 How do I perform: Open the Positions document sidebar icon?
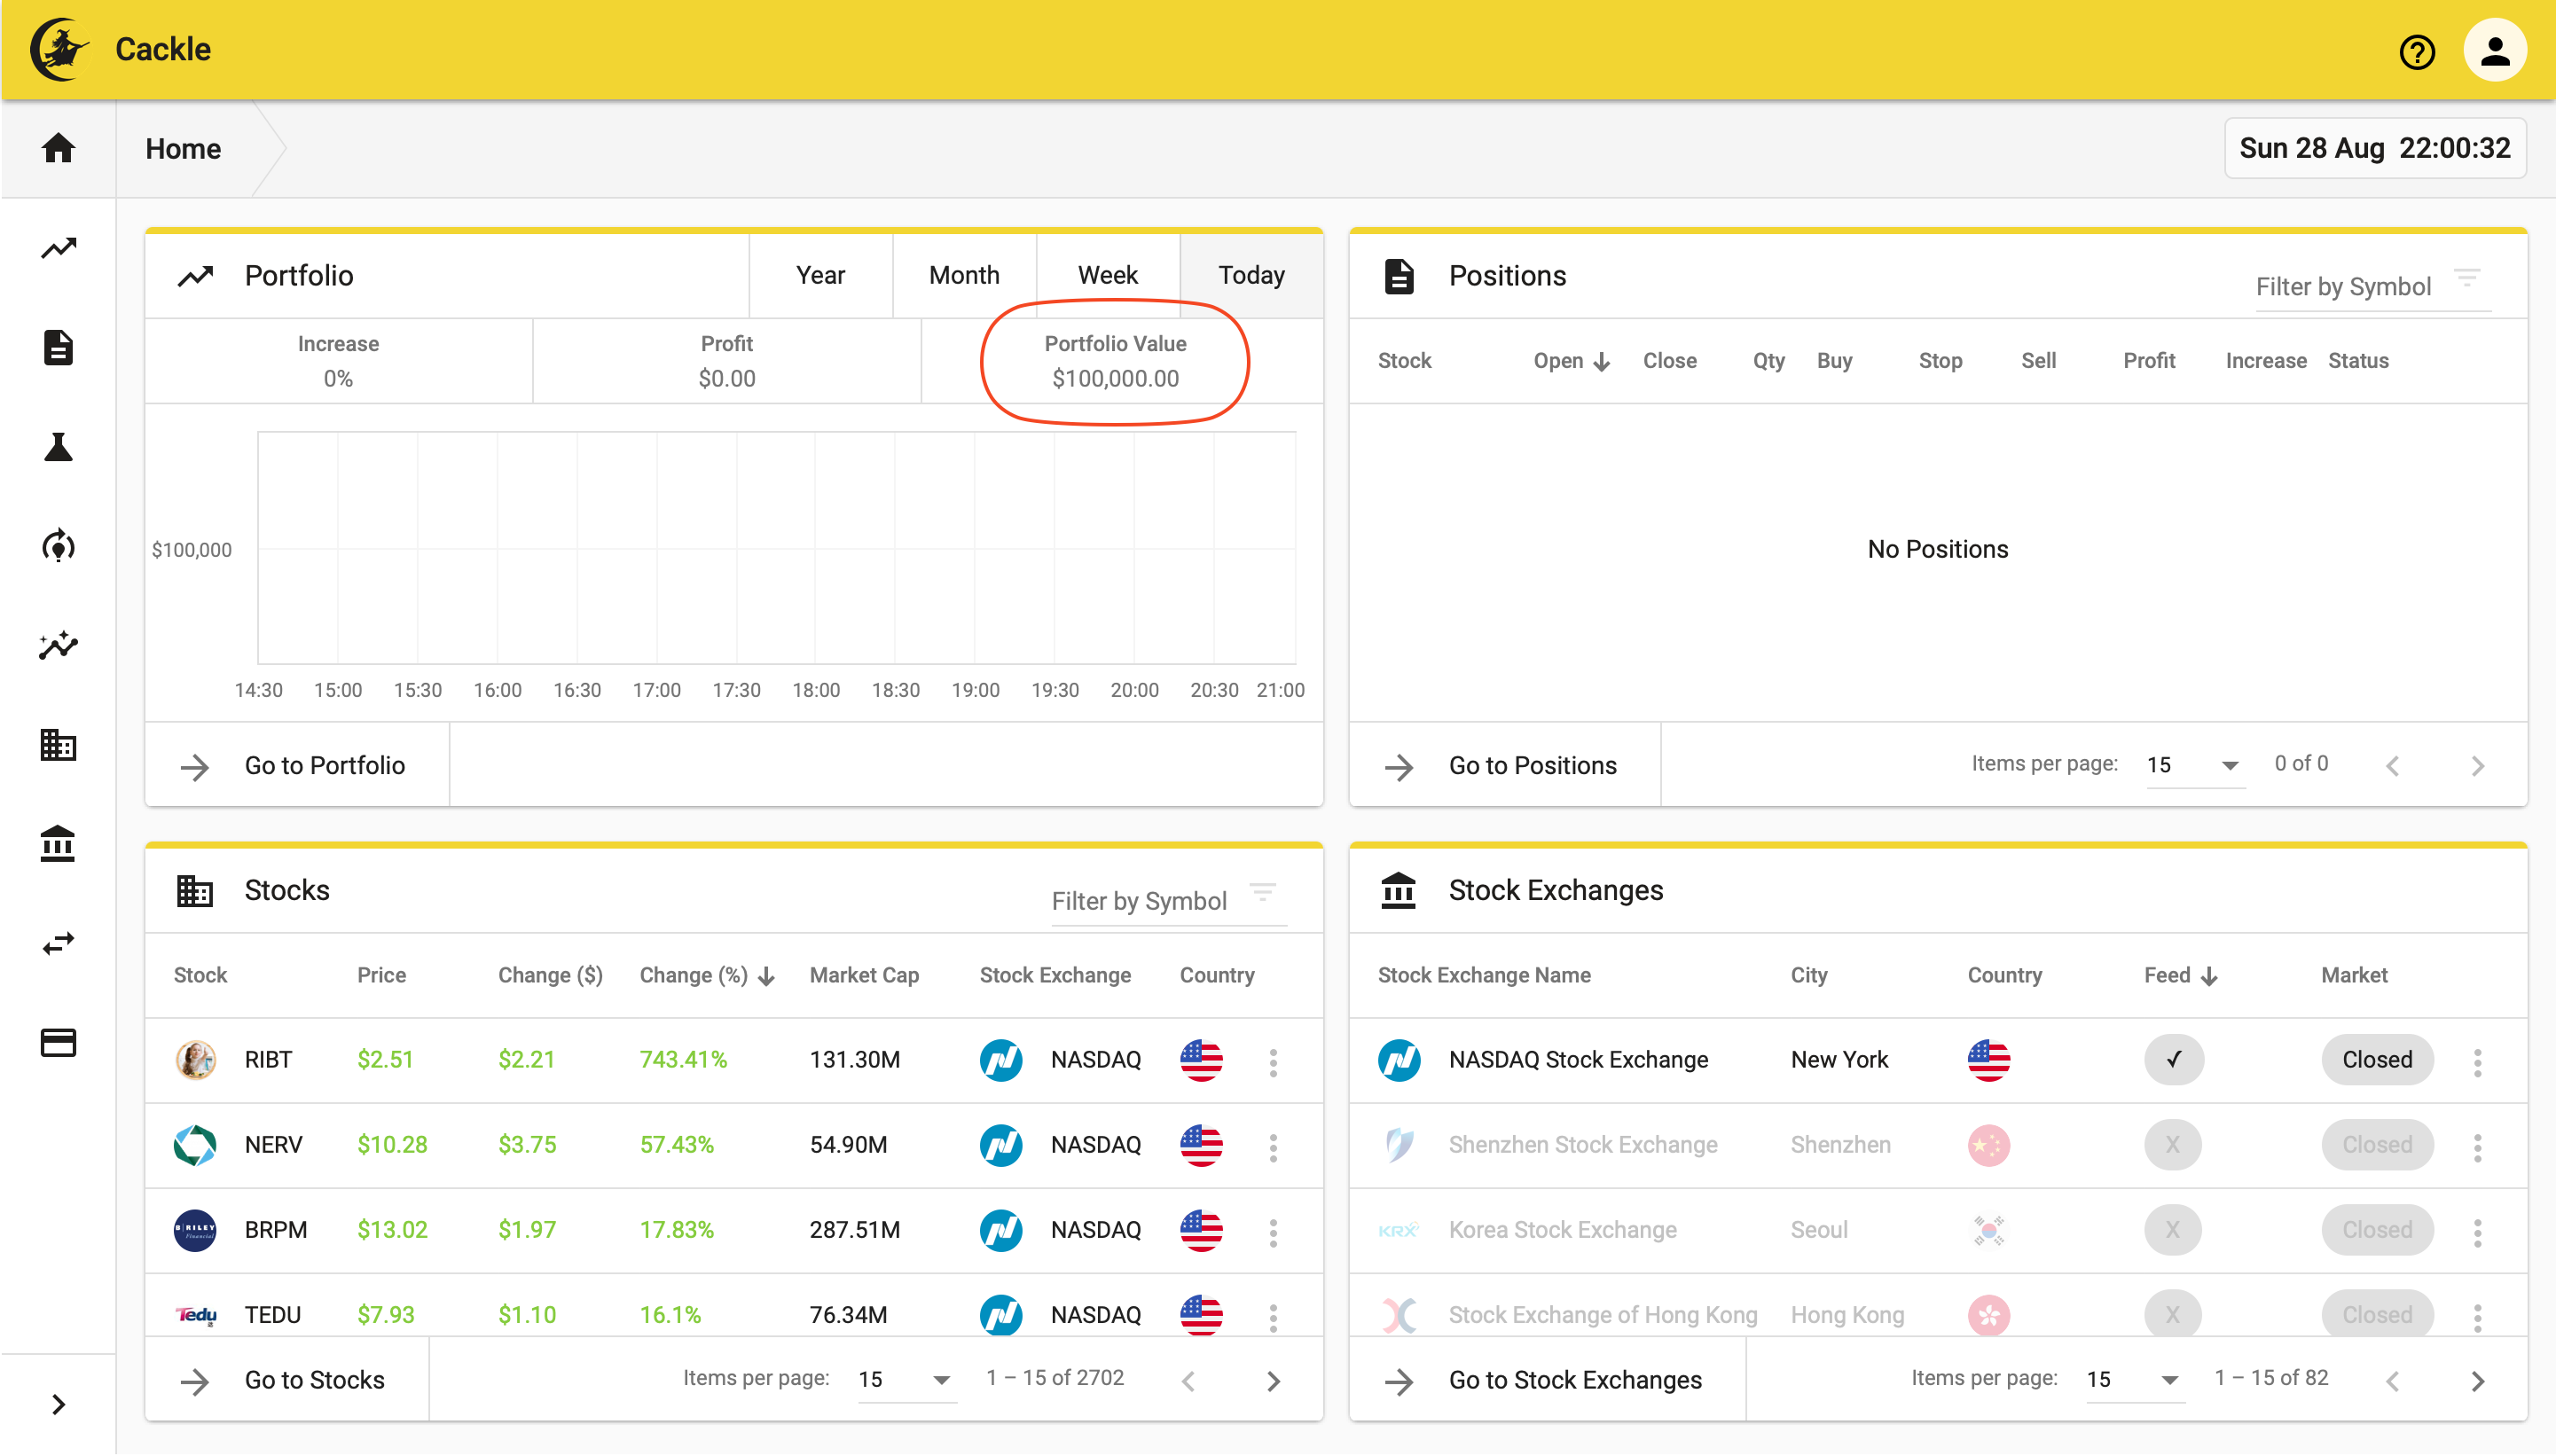point(58,347)
